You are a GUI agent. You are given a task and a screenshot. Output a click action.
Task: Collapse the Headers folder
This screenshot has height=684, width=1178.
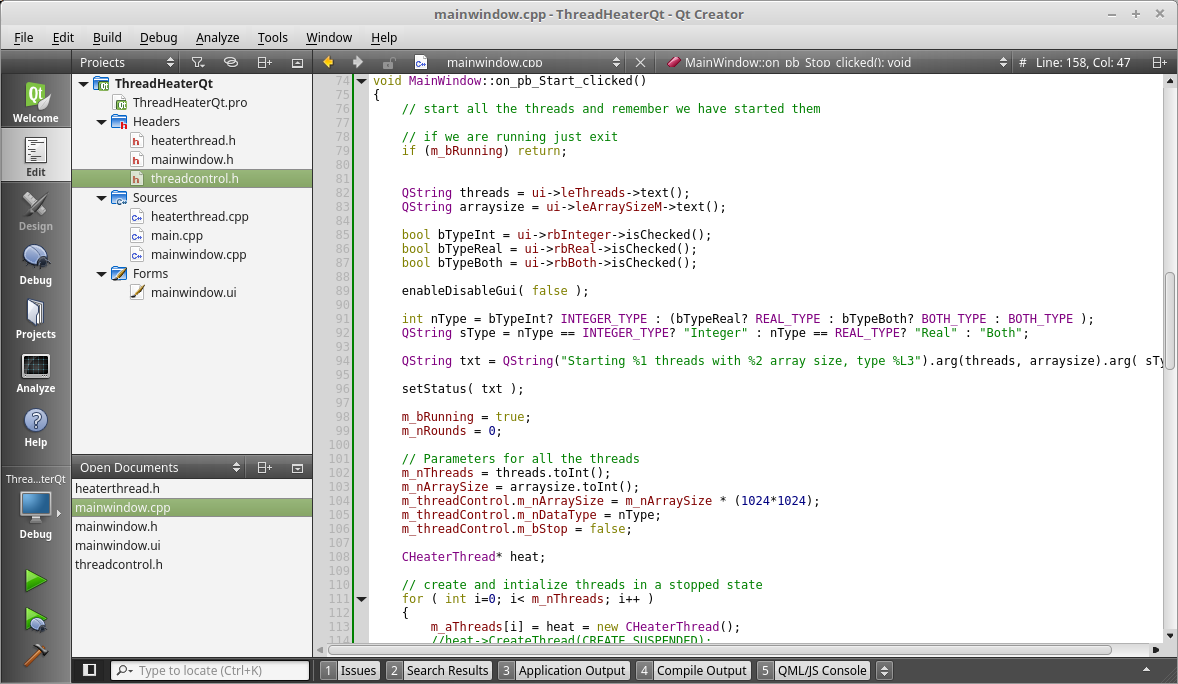click(x=102, y=122)
